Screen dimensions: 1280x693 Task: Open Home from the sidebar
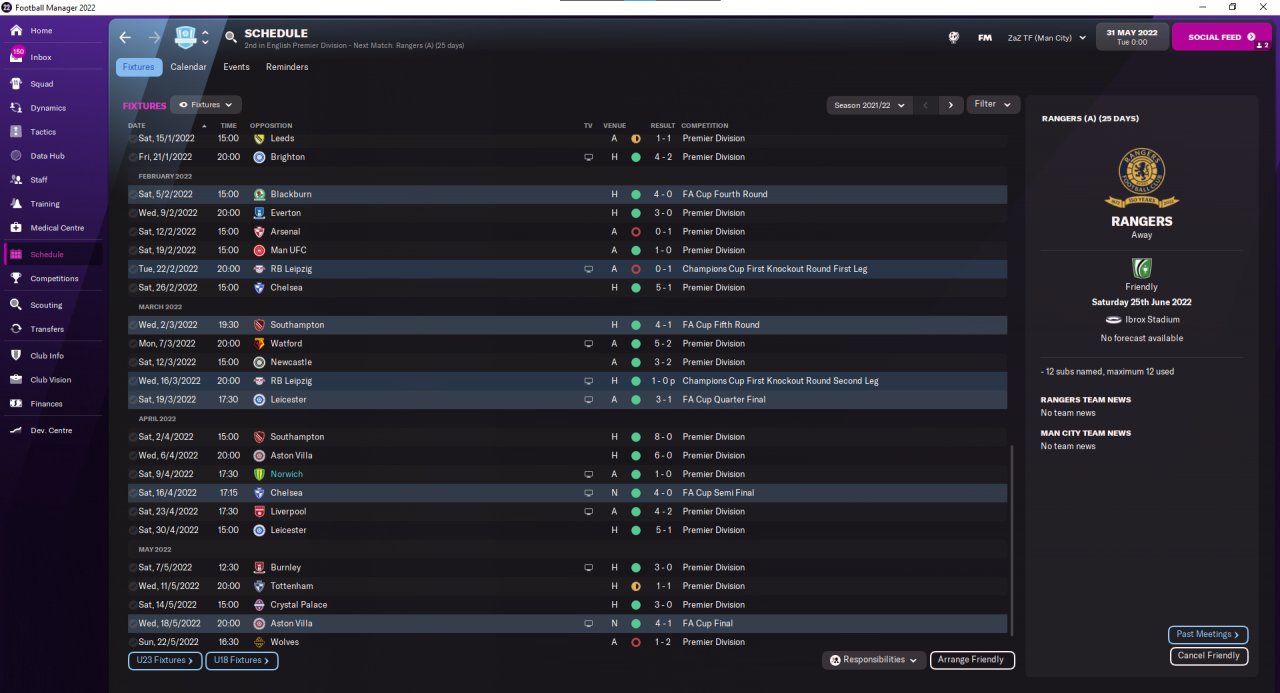(x=52, y=31)
